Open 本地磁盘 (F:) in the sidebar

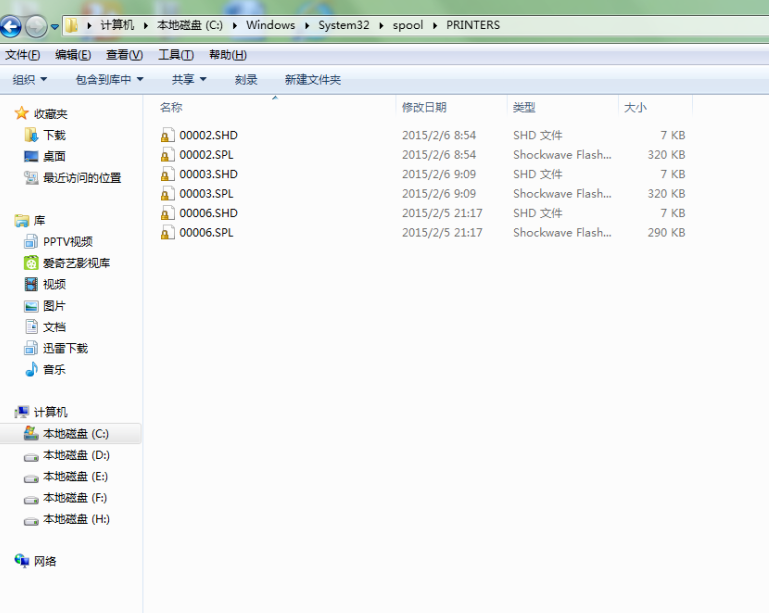[x=75, y=498]
